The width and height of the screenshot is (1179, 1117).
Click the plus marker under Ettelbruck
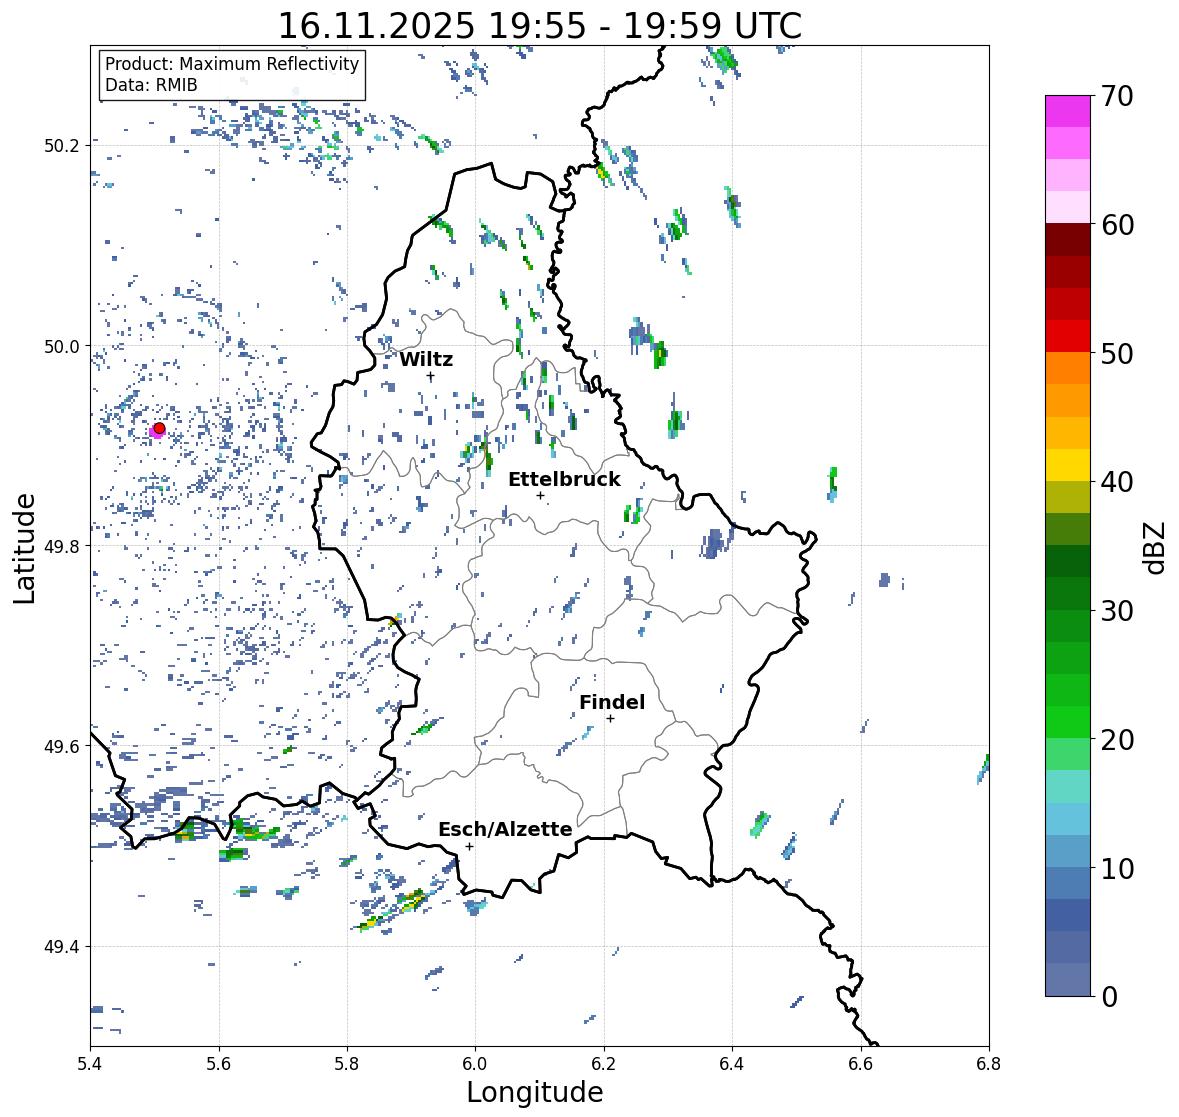point(540,495)
